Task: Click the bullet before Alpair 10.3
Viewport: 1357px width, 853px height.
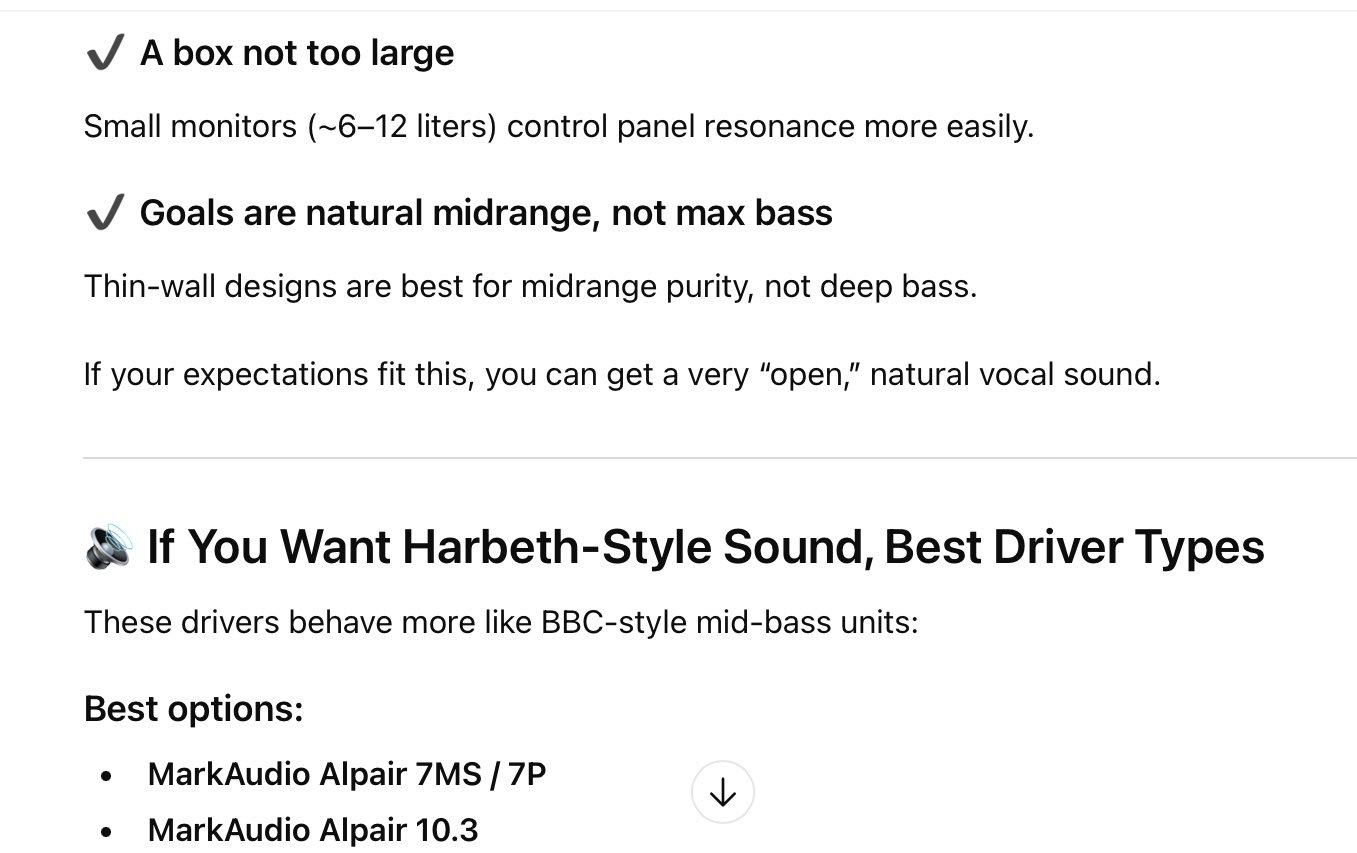Action: 106,832
